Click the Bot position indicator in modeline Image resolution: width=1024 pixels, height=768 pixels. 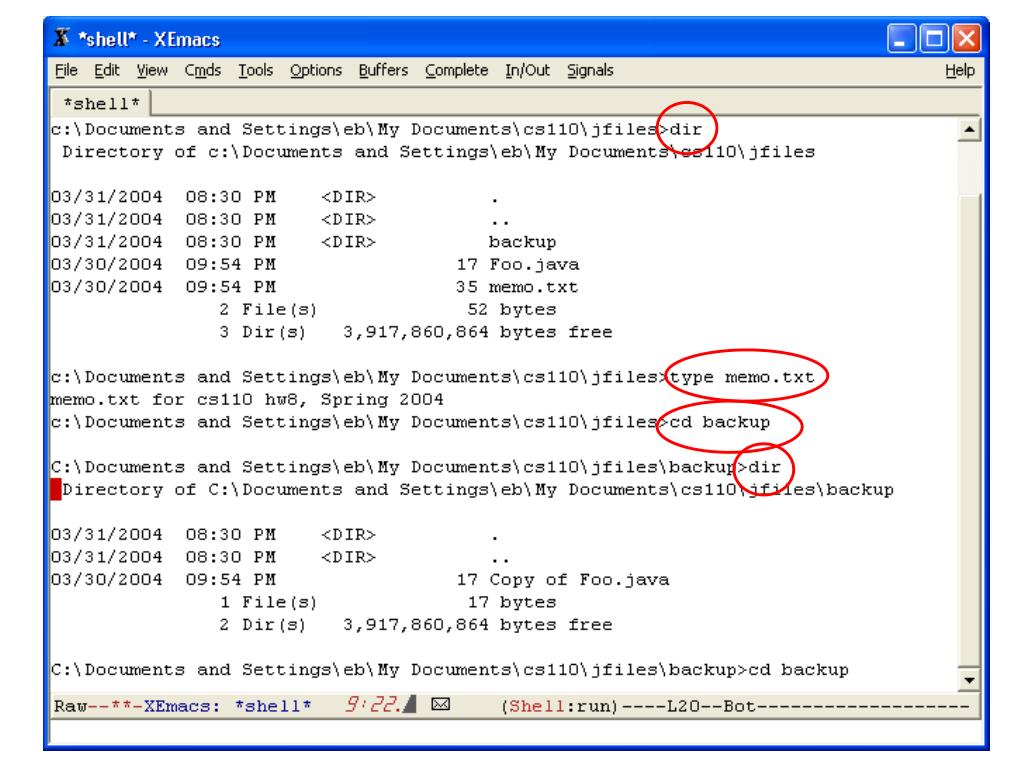(x=739, y=706)
